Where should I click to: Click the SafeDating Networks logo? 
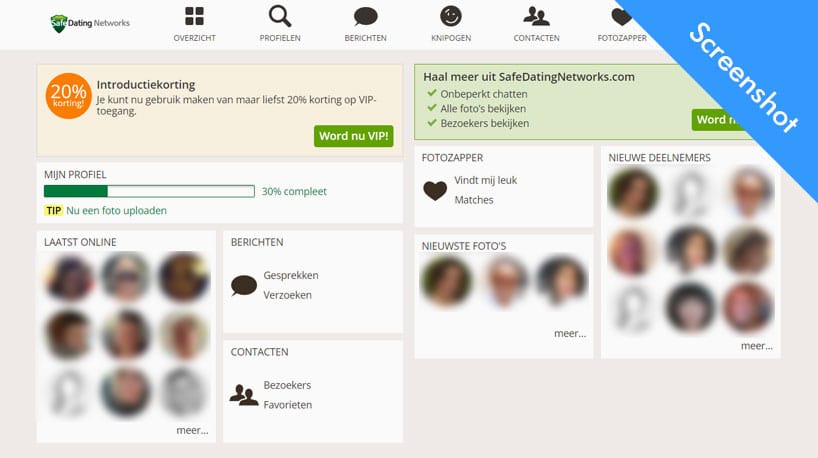pos(90,23)
